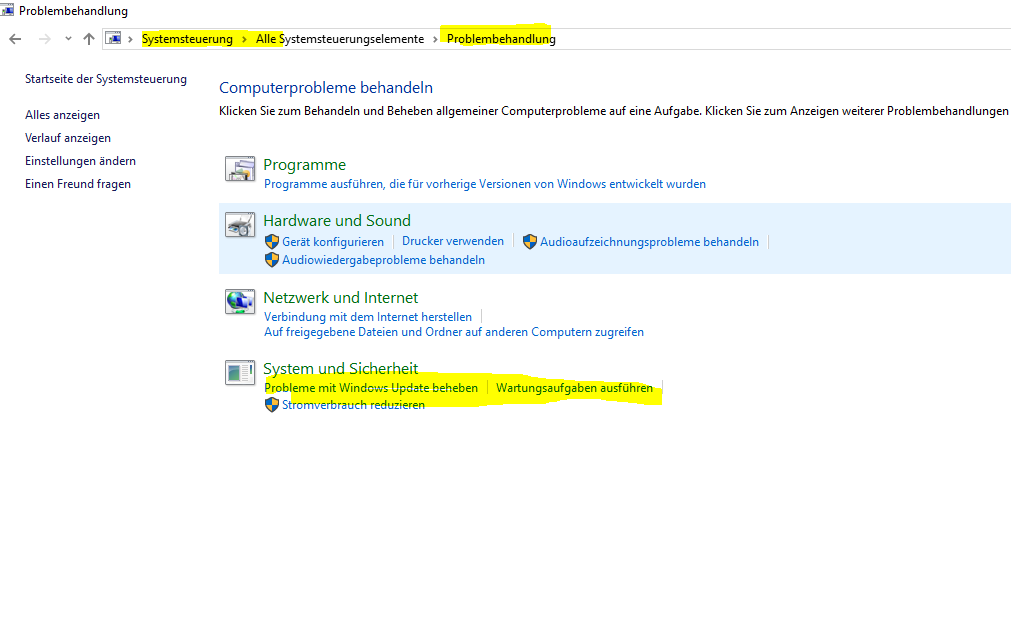Open the recent locations dropdown arrow

(x=68, y=39)
